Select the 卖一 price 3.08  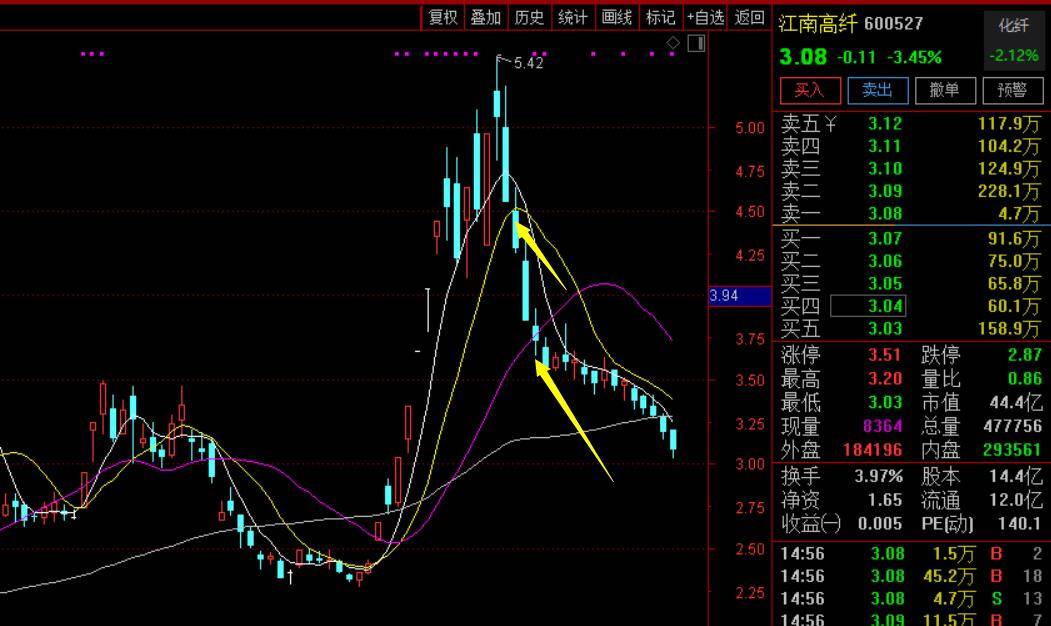tap(885, 214)
